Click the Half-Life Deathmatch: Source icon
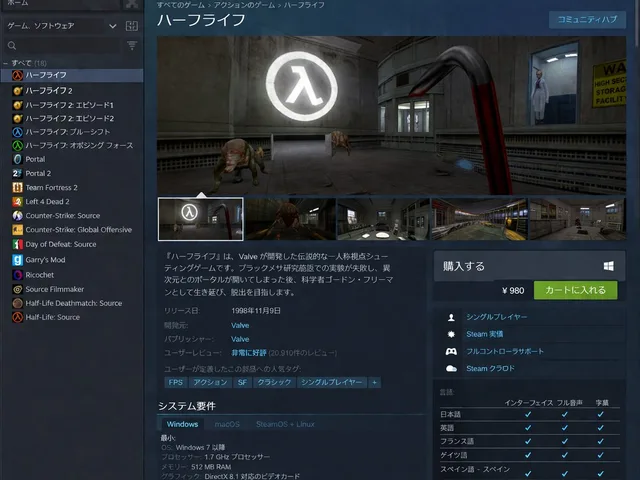This screenshot has height=480, width=640. coord(18,303)
